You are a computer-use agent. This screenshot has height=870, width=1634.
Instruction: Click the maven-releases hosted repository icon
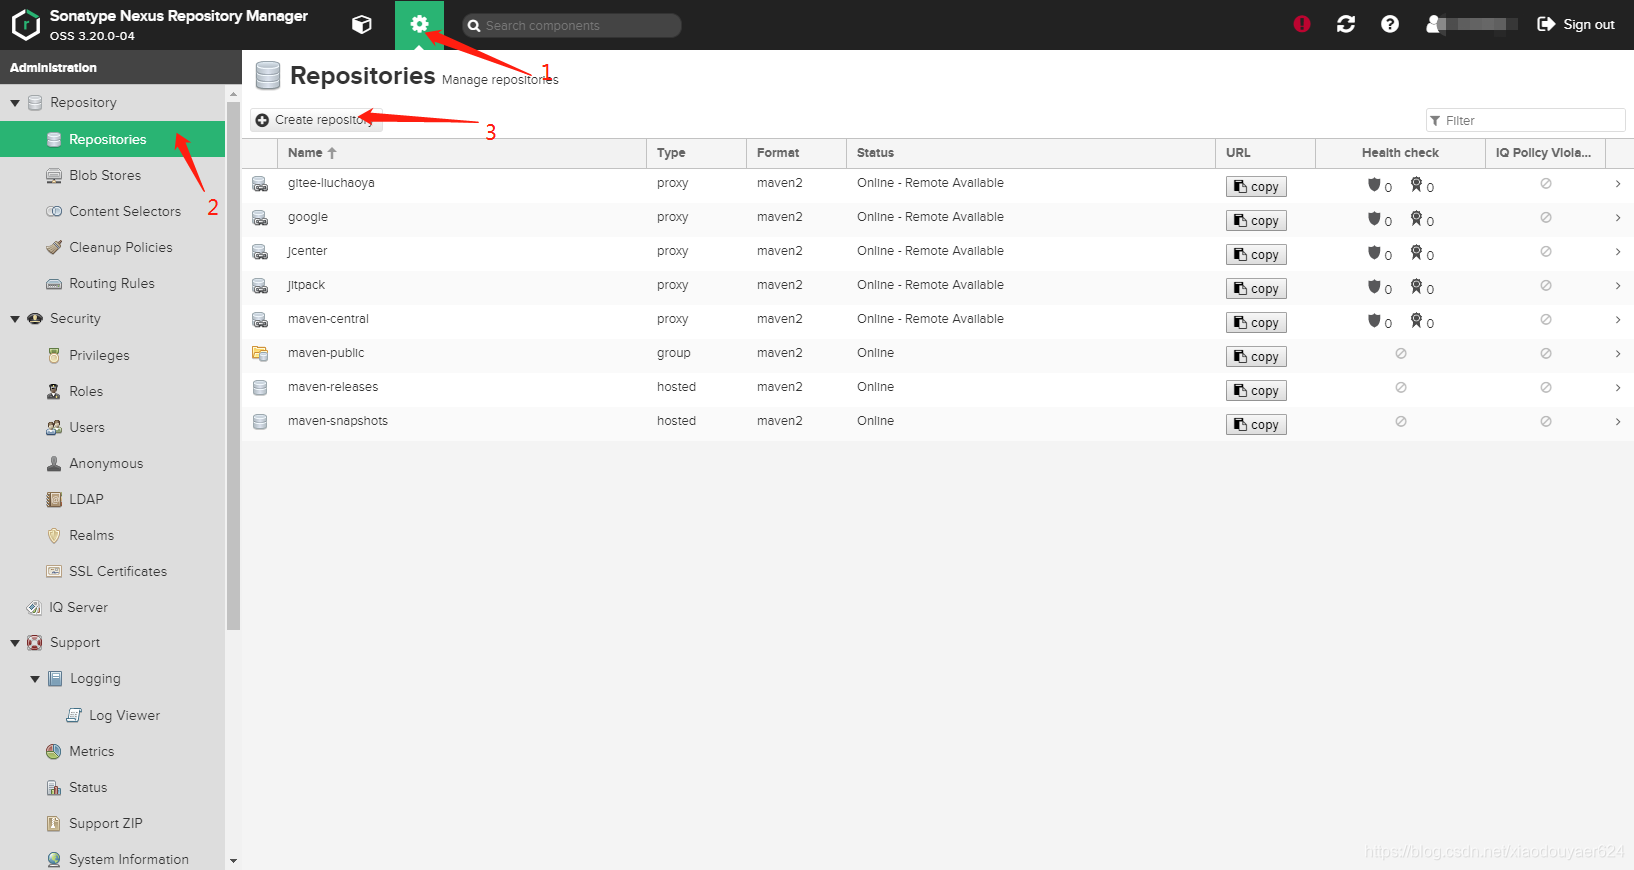click(x=260, y=387)
